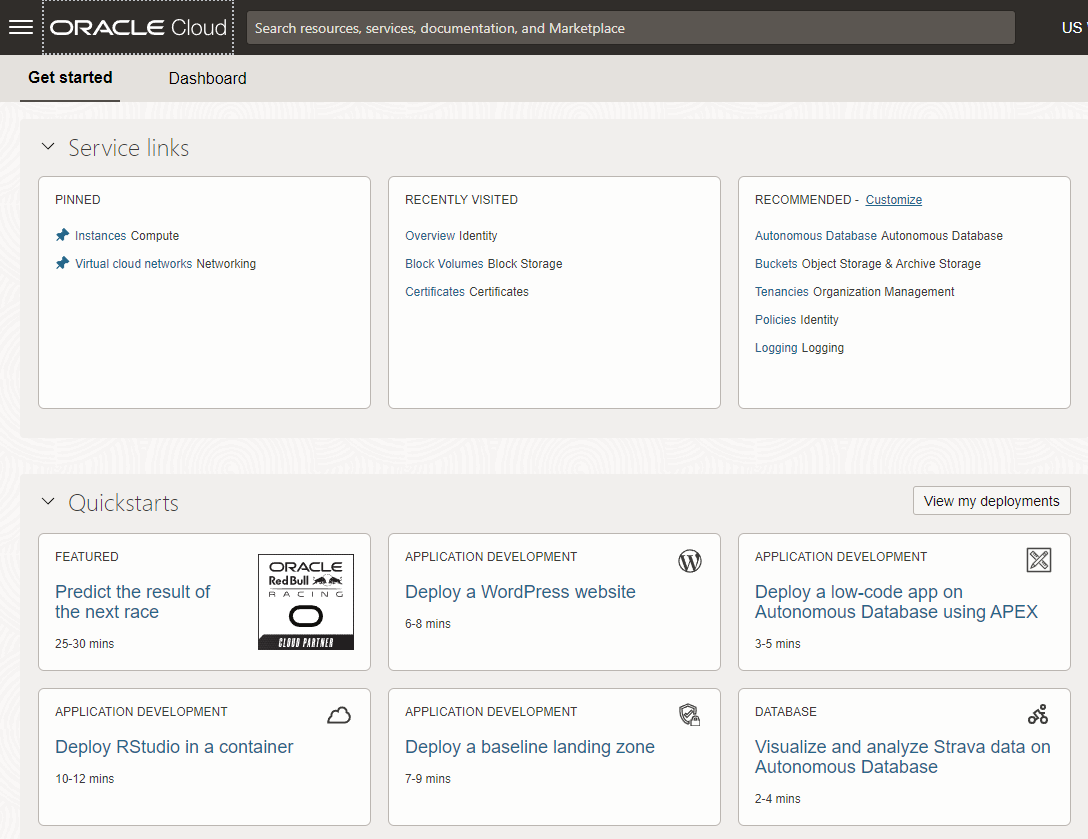Click the 3-5 mins duration text
The width and height of the screenshot is (1088, 839).
click(x=777, y=643)
